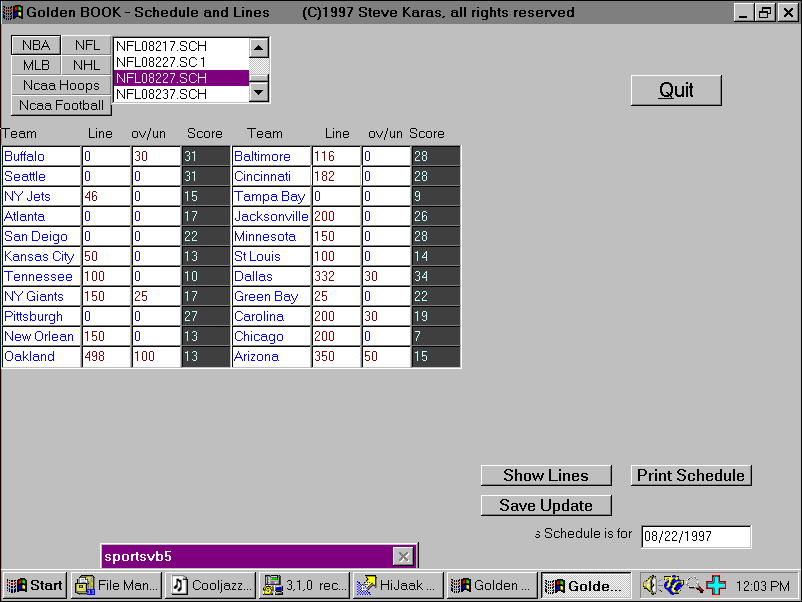Click the NY Giants team cell
Viewport: 802px width, 602px height.
pyautogui.click(x=42, y=296)
